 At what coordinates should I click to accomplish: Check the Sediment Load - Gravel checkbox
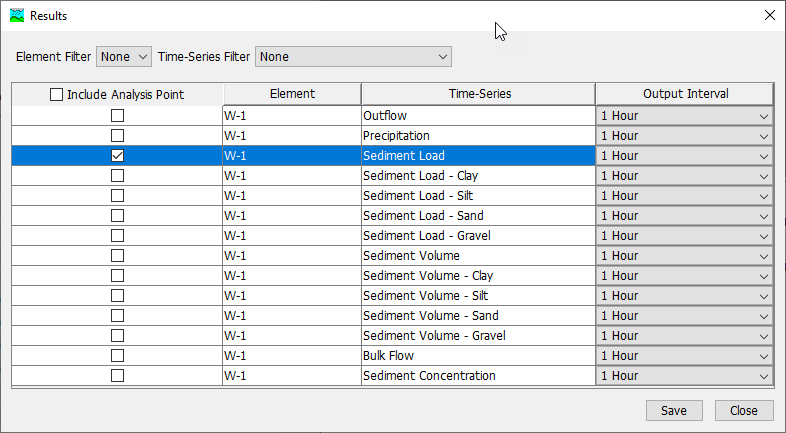[x=117, y=236]
